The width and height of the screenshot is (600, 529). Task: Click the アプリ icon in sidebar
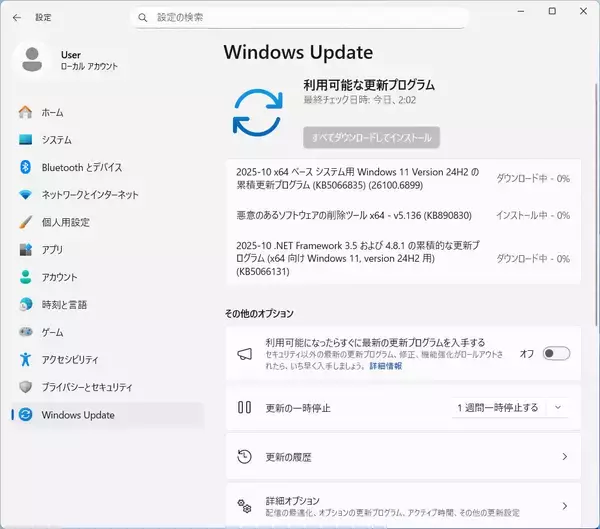(x=25, y=250)
